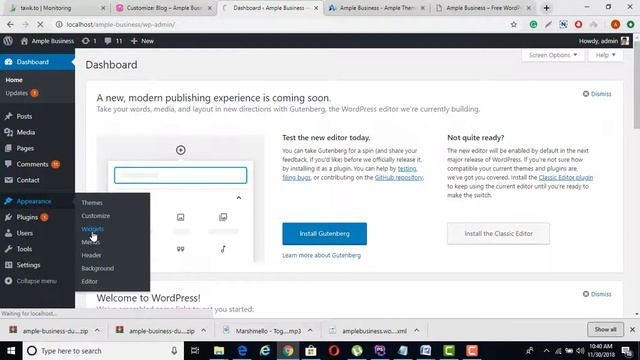Select the gallery block icon in preview
The height and width of the screenshot is (360, 640).
(223, 217)
